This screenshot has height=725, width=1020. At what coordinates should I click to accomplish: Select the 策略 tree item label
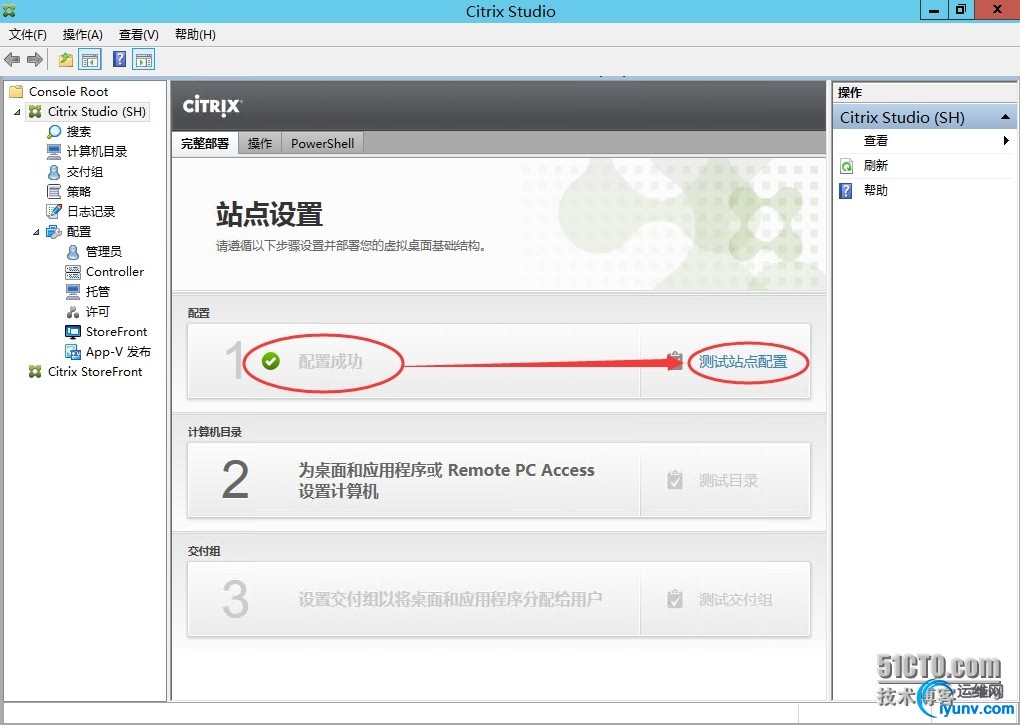[x=79, y=192]
